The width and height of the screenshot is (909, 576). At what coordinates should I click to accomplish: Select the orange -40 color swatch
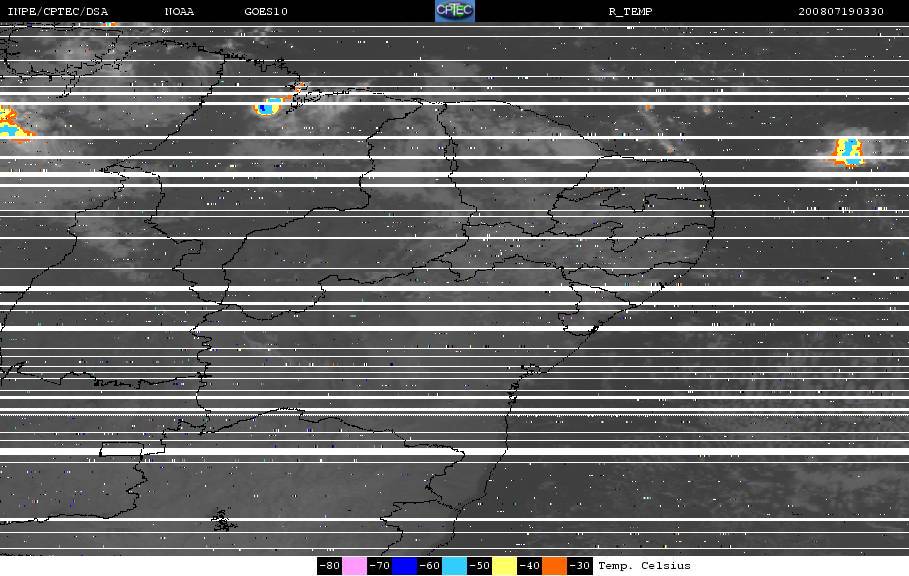[x=554, y=566]
